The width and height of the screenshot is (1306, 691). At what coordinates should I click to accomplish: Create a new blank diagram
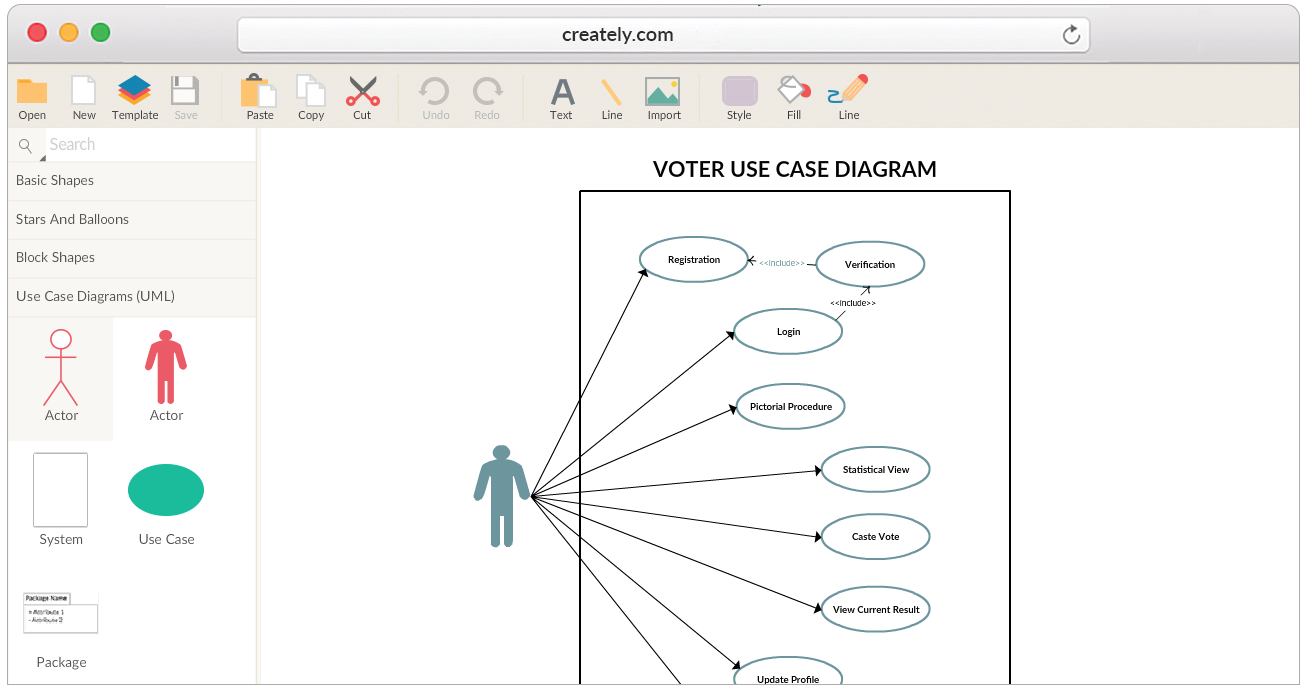pos(83,95)
